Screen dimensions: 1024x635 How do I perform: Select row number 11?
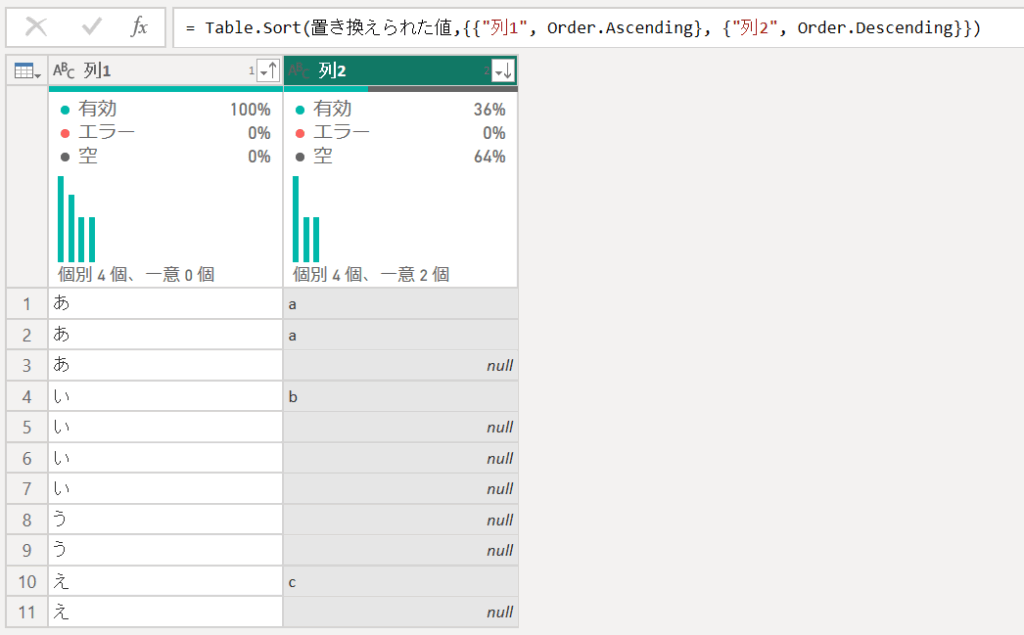point(27,612)
